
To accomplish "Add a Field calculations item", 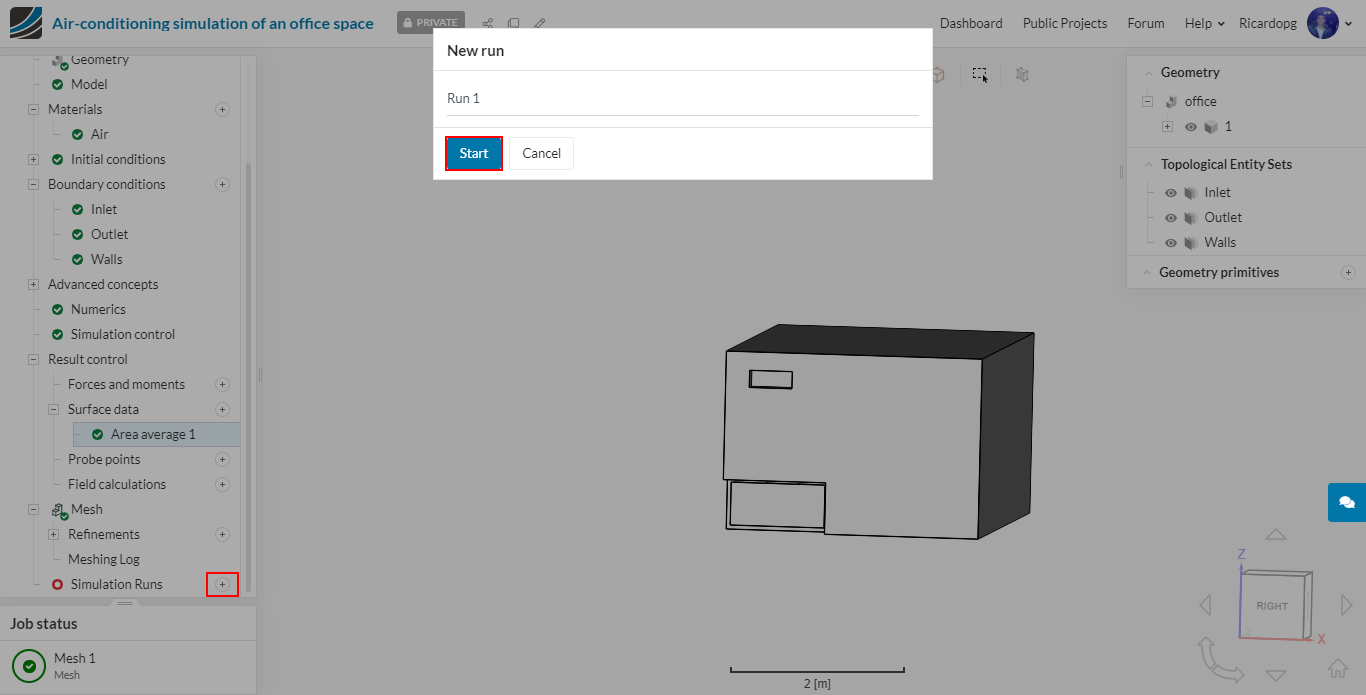I will point(222,484).
